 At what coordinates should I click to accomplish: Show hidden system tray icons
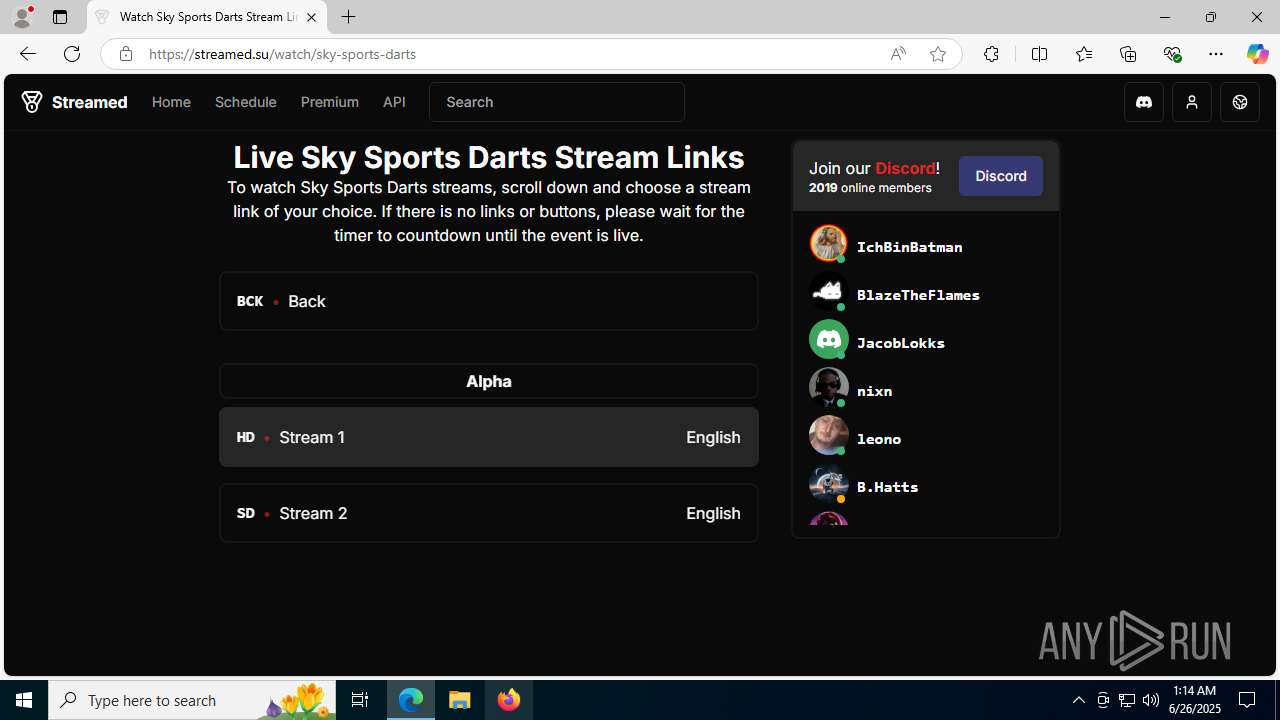click(1078, 700)
